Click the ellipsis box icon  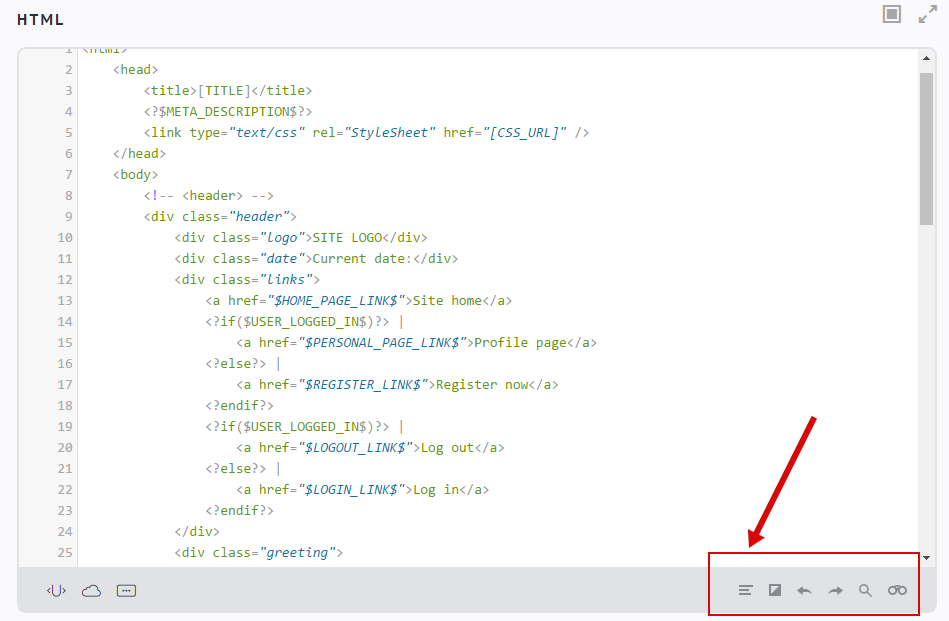(x=126, y=590)
